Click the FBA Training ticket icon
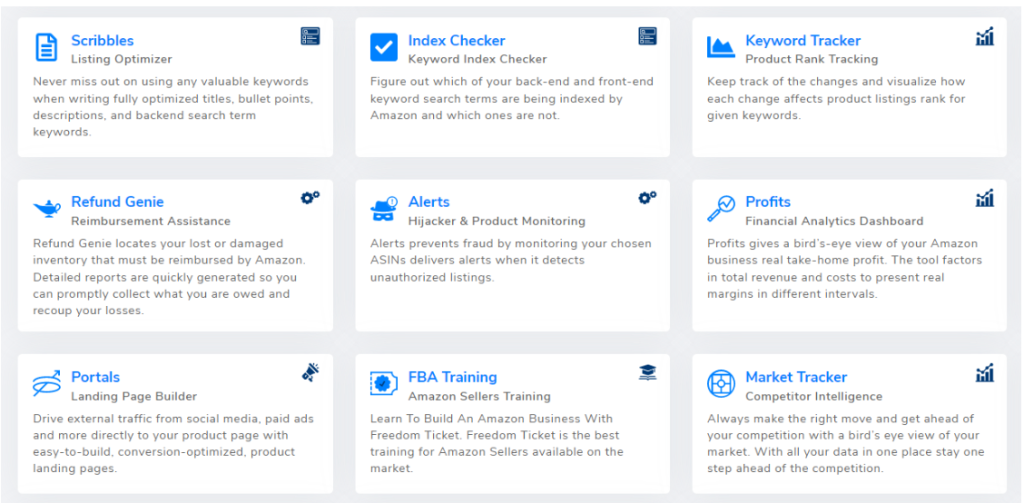Image resolution: width=1024 pixels, height=503 pixels. pos(383,383)
